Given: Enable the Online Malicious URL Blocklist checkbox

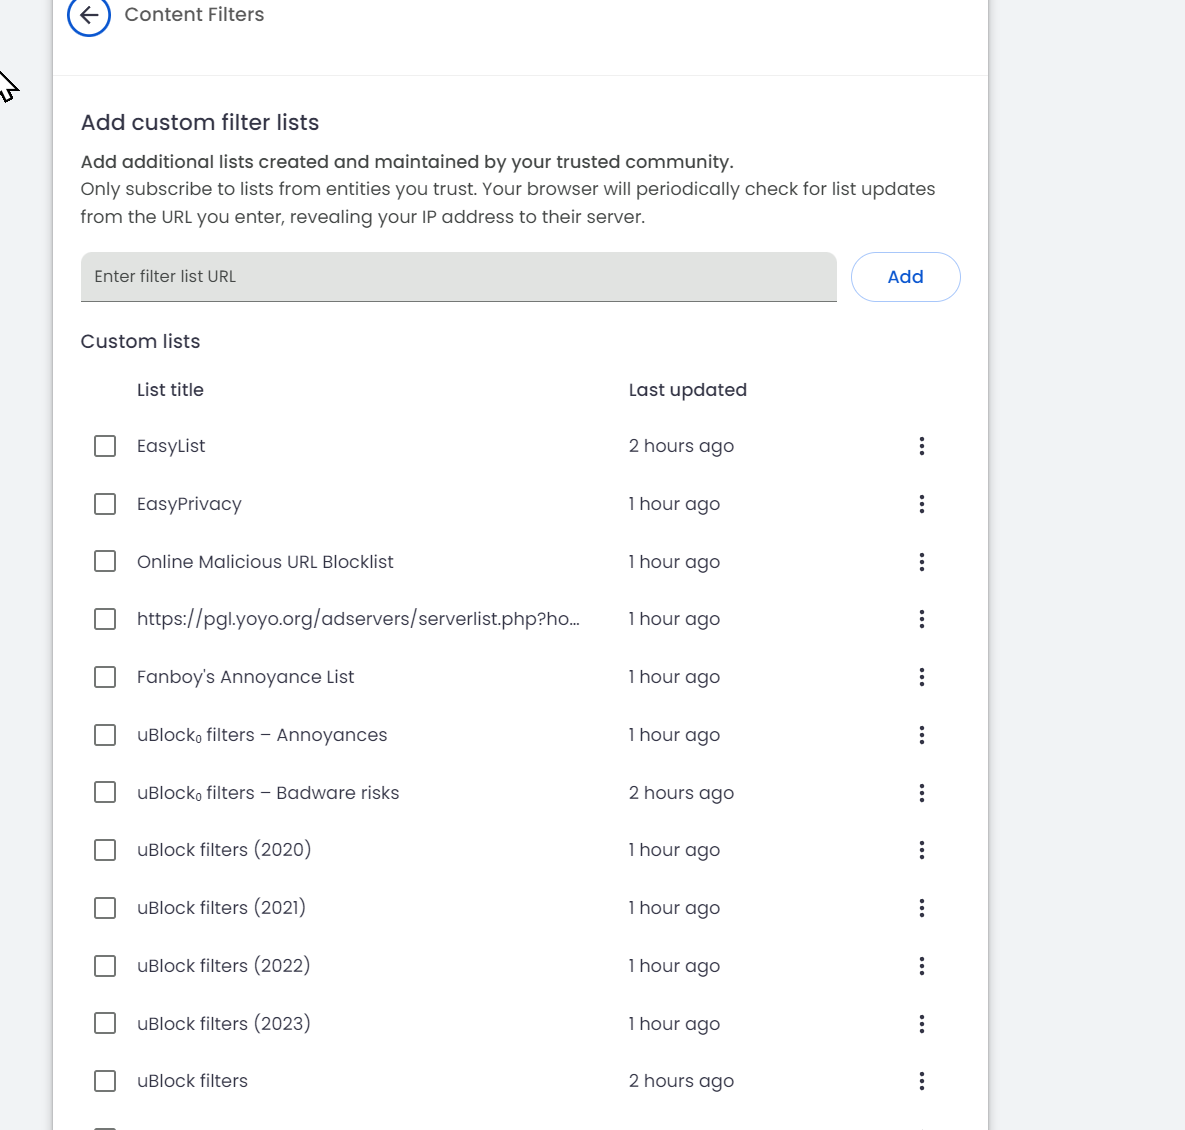Looking at the screenshot, I should (x=105, y=562).
